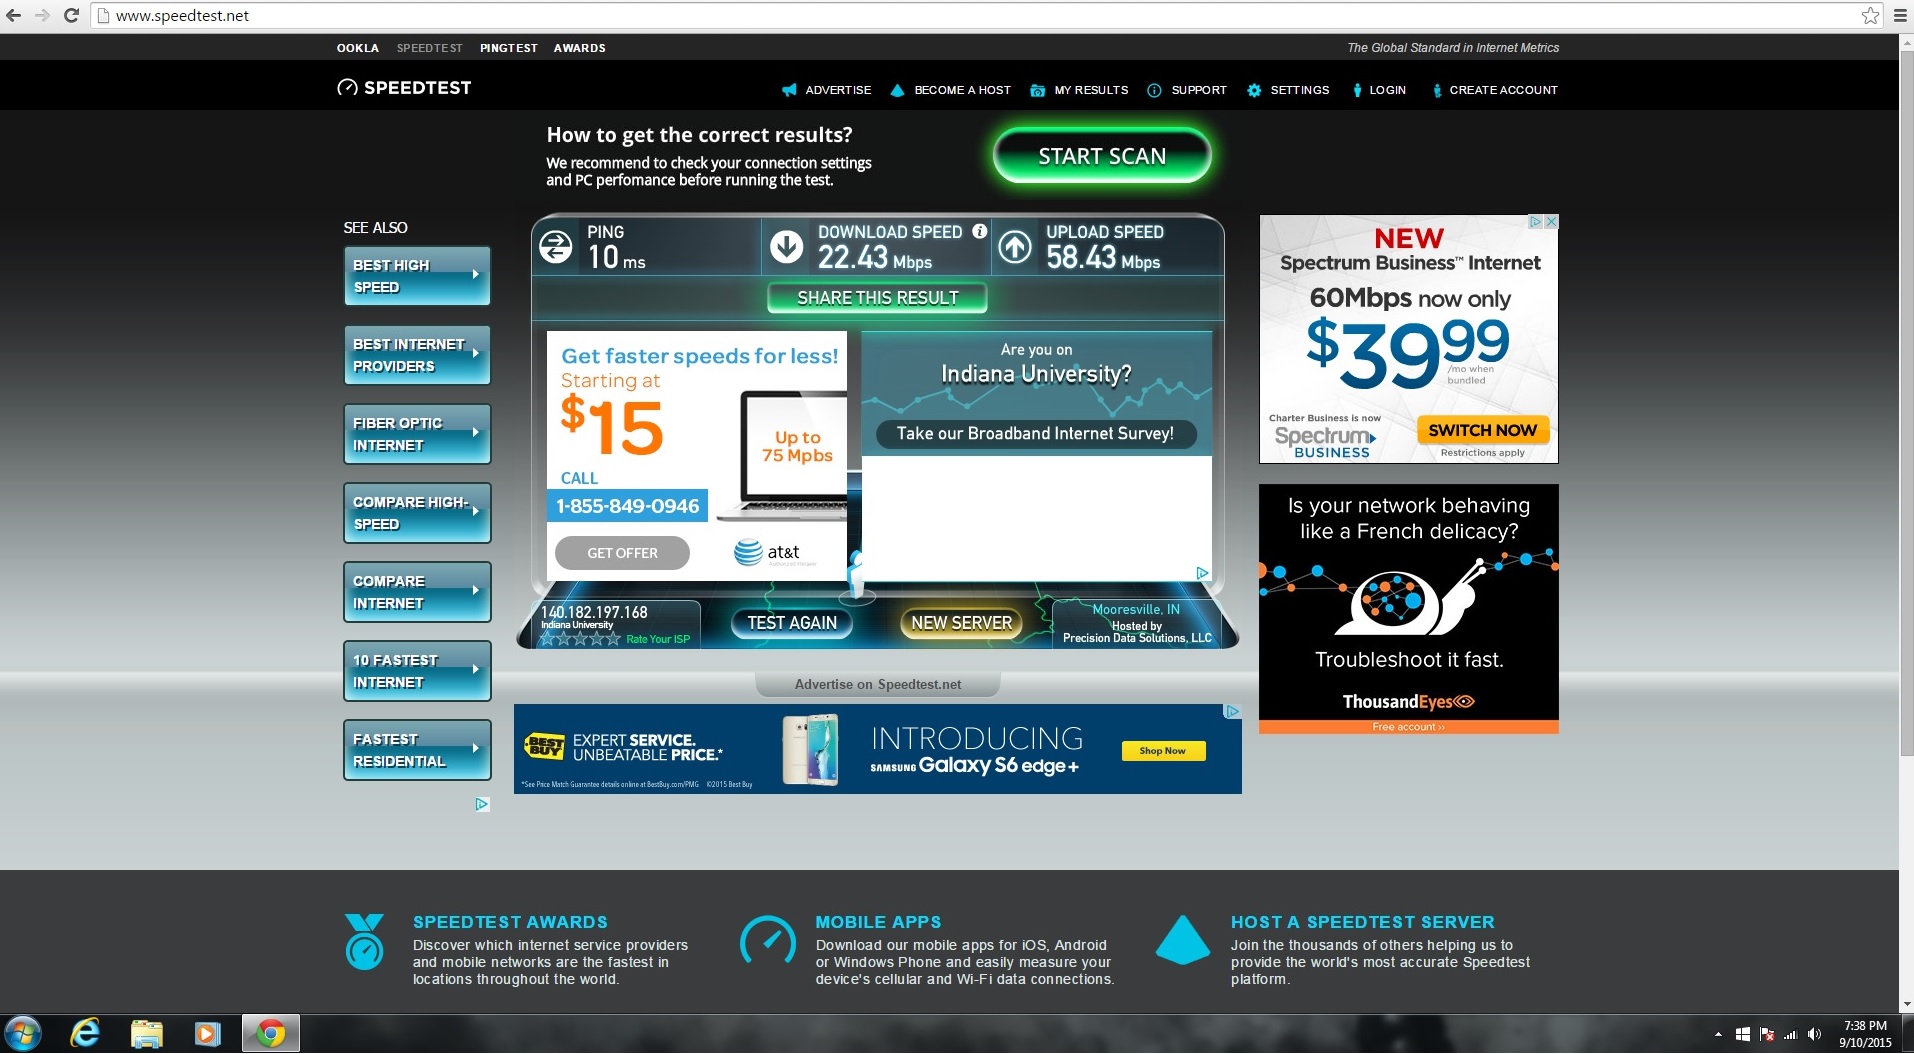Open the Fiber Optic Internet sidebar link
This screenshot has width=1914, height=1054.
point(416,434)
